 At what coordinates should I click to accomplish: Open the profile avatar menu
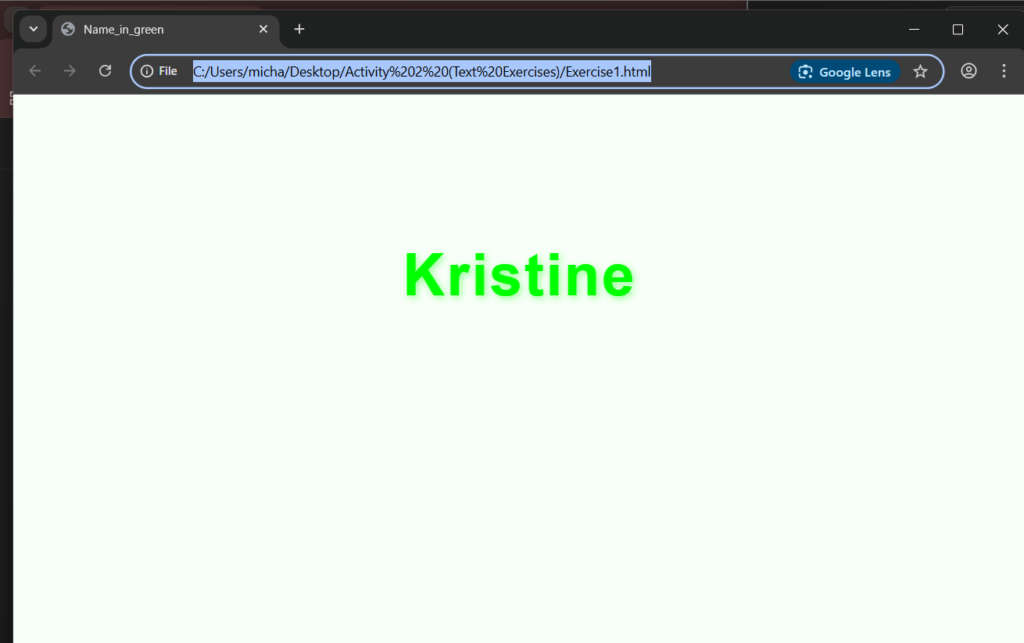[x=968, y=71]
